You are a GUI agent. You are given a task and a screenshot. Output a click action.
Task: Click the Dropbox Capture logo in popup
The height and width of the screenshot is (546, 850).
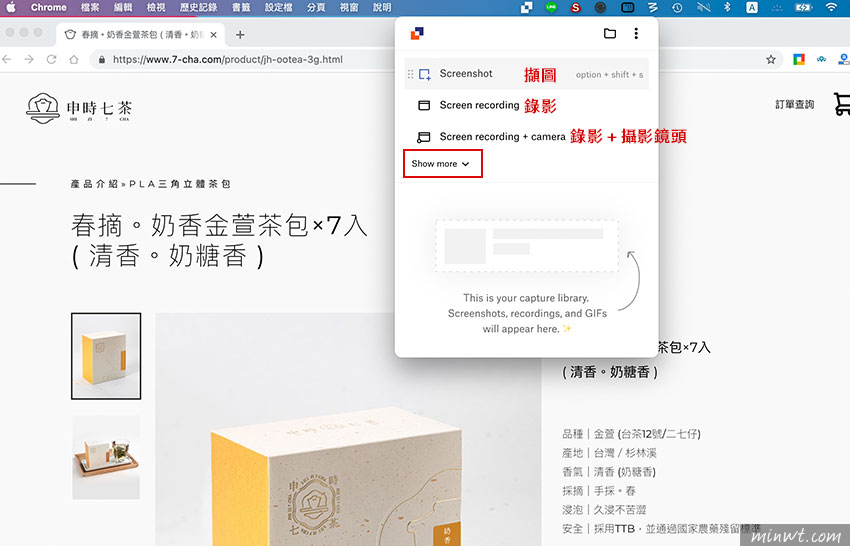pos(417,34)
